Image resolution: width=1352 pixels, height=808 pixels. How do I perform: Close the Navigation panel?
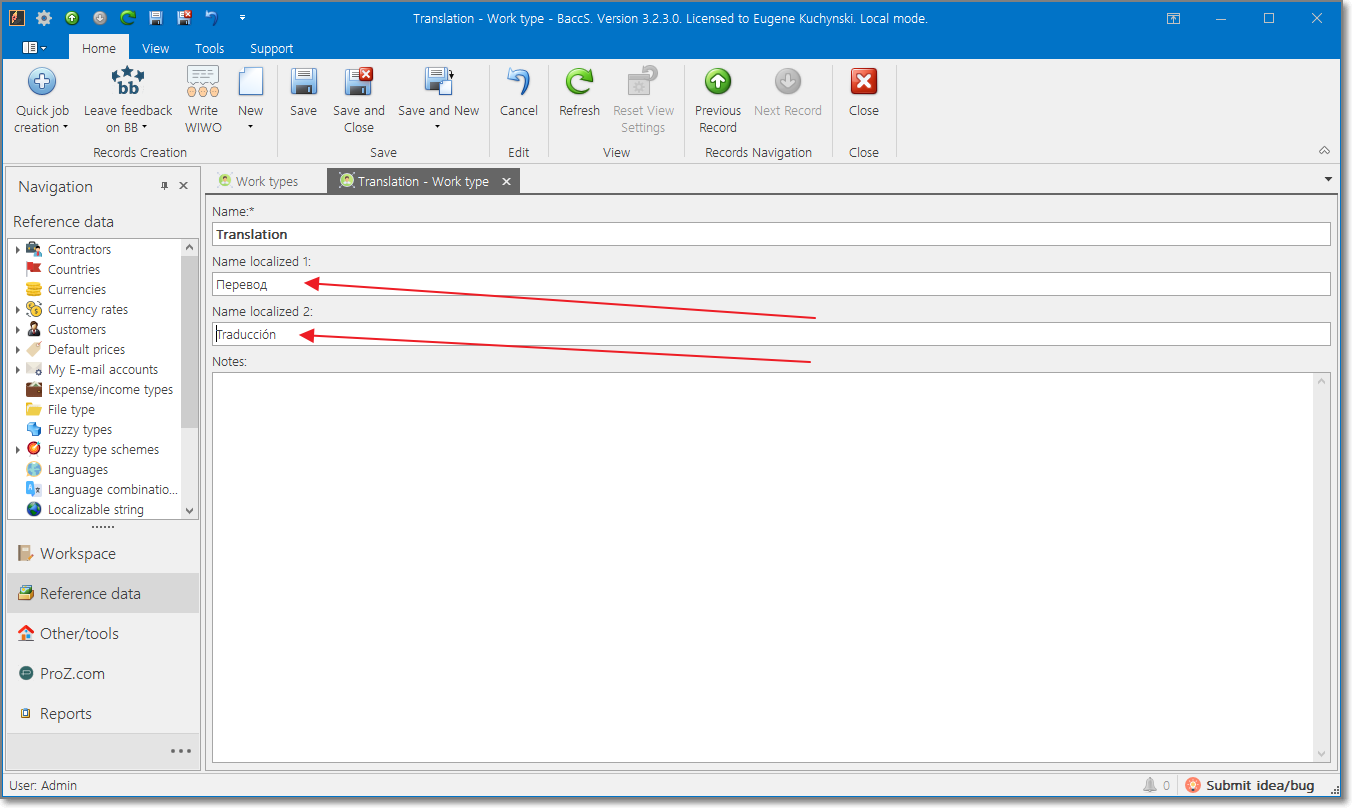click(x=183, y=186)
